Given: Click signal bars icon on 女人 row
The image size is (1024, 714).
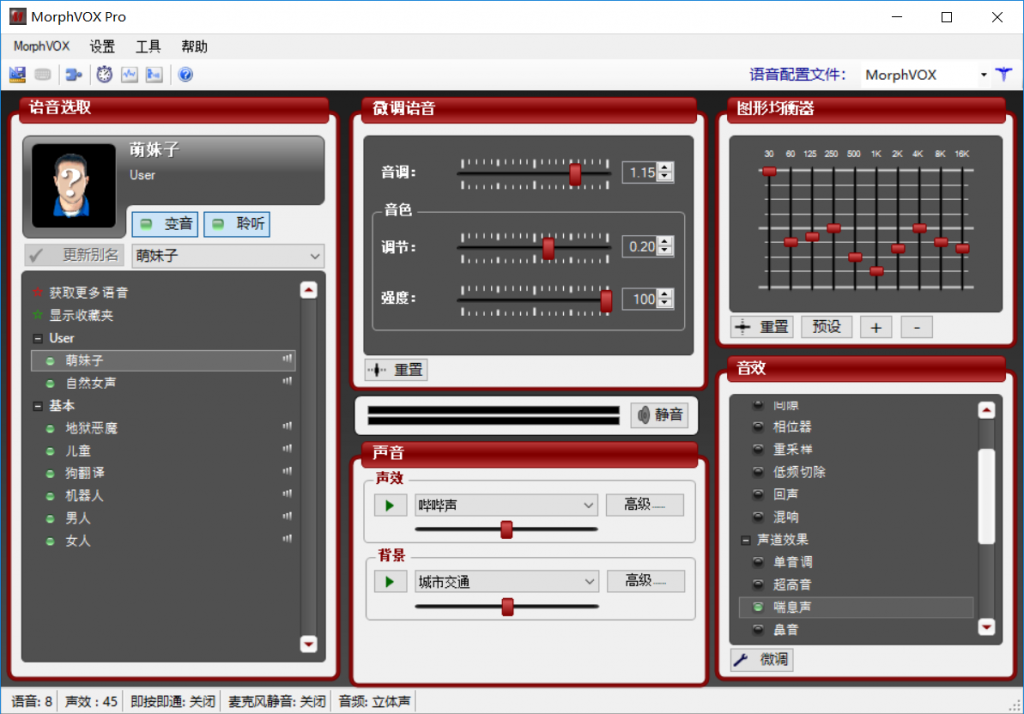Looking at the screenshot, I should pos(287,538).
